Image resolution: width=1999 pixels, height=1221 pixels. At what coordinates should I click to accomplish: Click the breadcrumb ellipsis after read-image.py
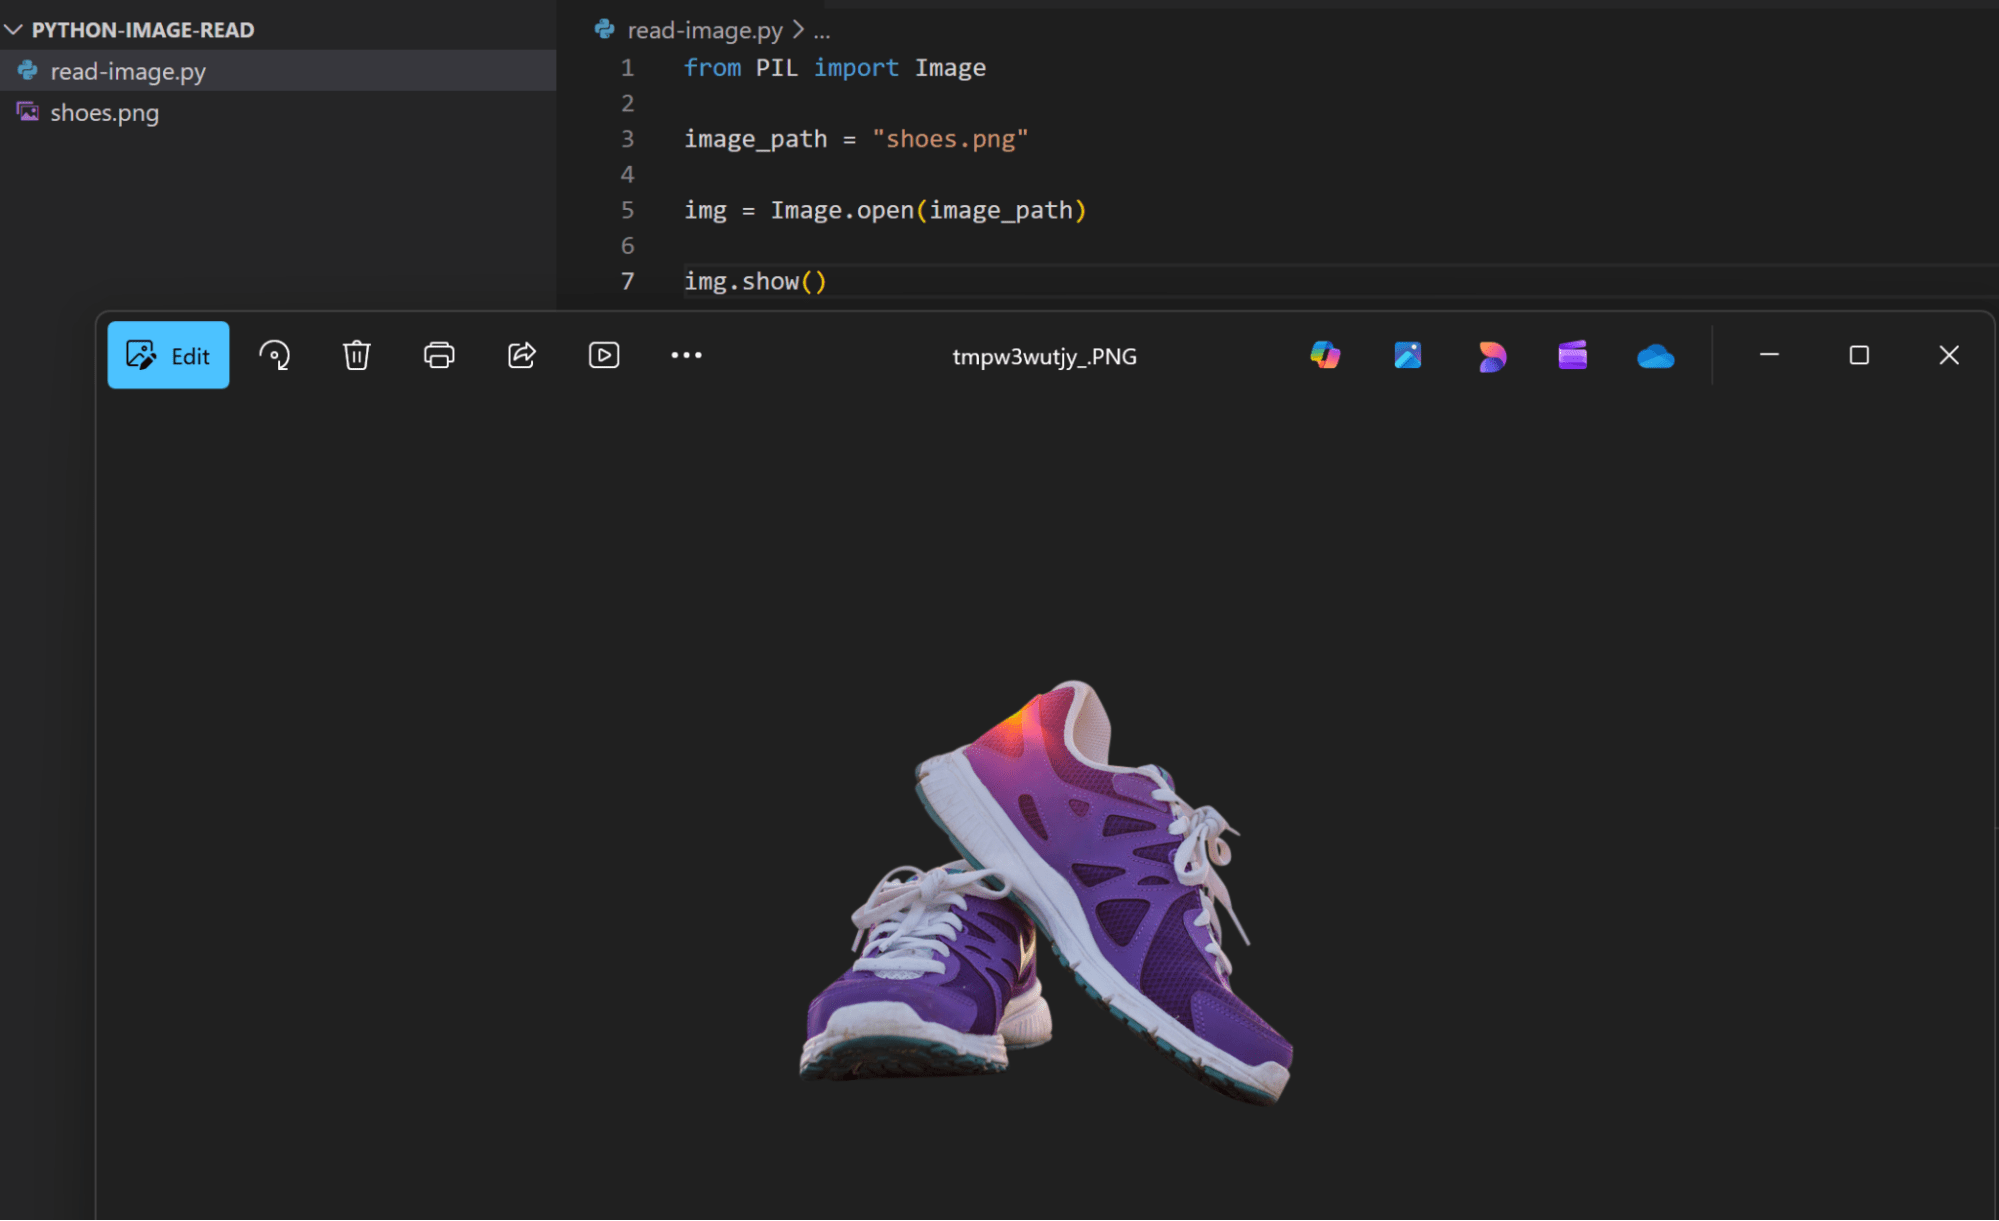click(822, 31)
